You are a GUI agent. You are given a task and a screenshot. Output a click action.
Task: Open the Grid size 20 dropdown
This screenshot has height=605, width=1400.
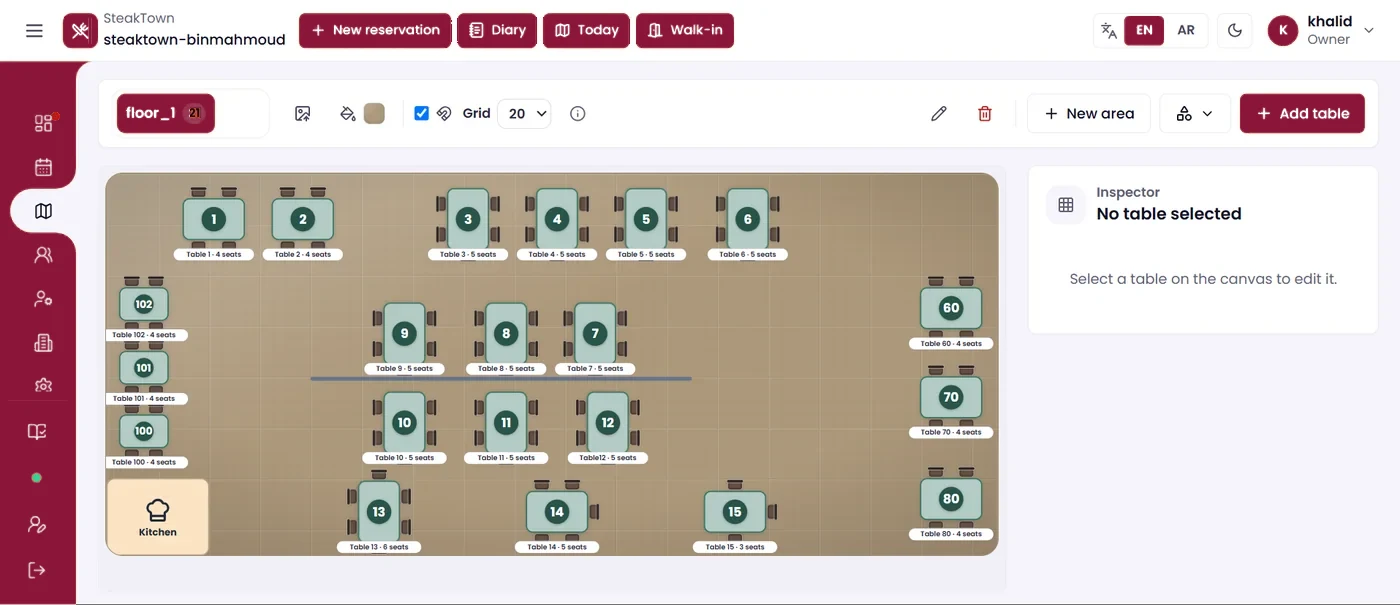tap(524, 114)
